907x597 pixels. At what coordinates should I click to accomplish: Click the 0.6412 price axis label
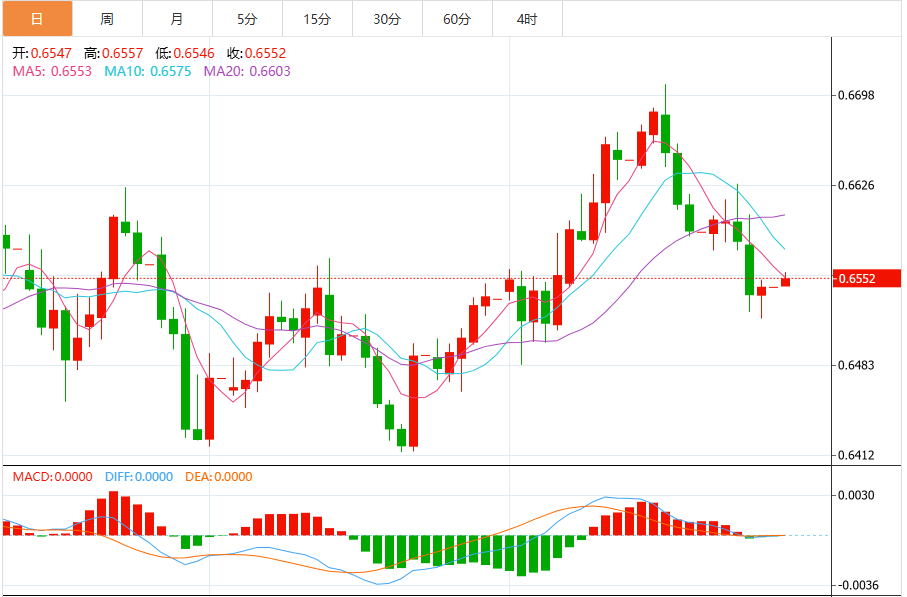point(856,455)
